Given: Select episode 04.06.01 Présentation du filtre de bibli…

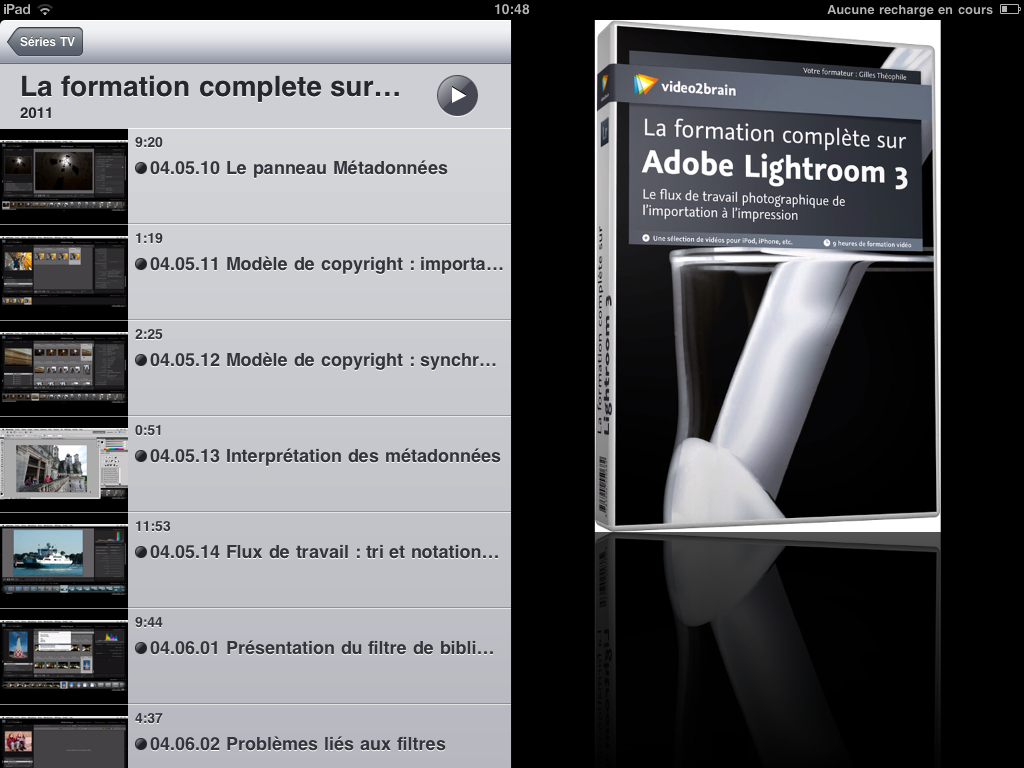Looking at the screenshot, I should 255,656.
